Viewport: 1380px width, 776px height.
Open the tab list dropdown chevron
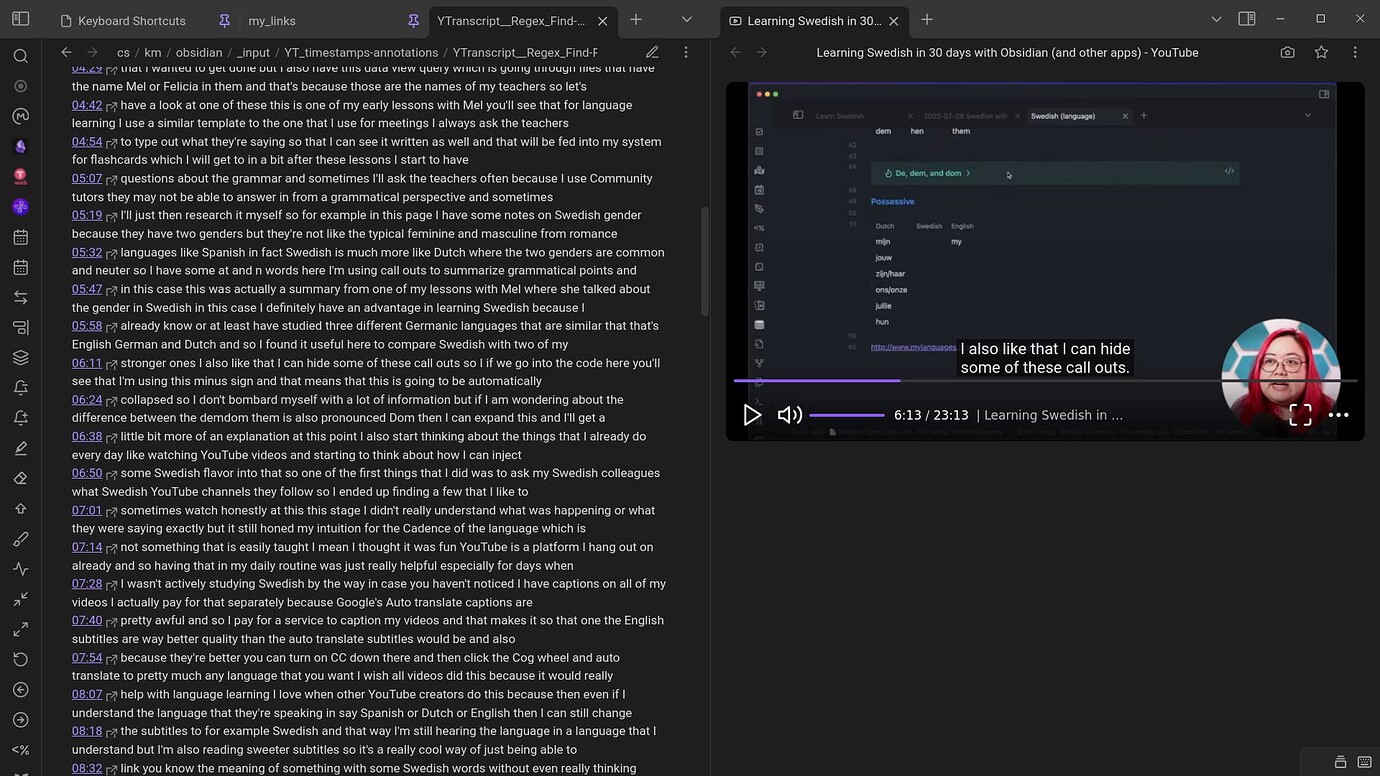pos(686,20)
